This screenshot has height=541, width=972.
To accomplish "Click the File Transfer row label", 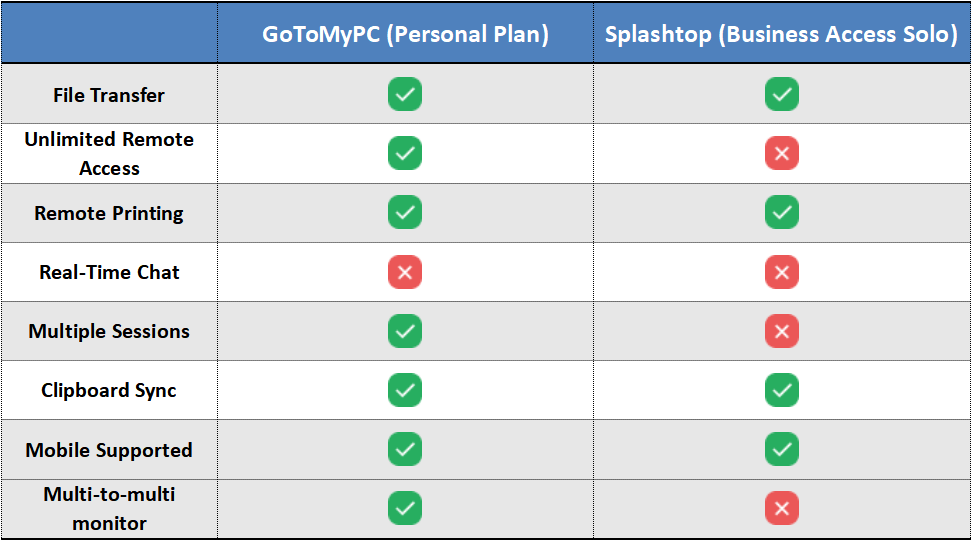I will 109,96.
